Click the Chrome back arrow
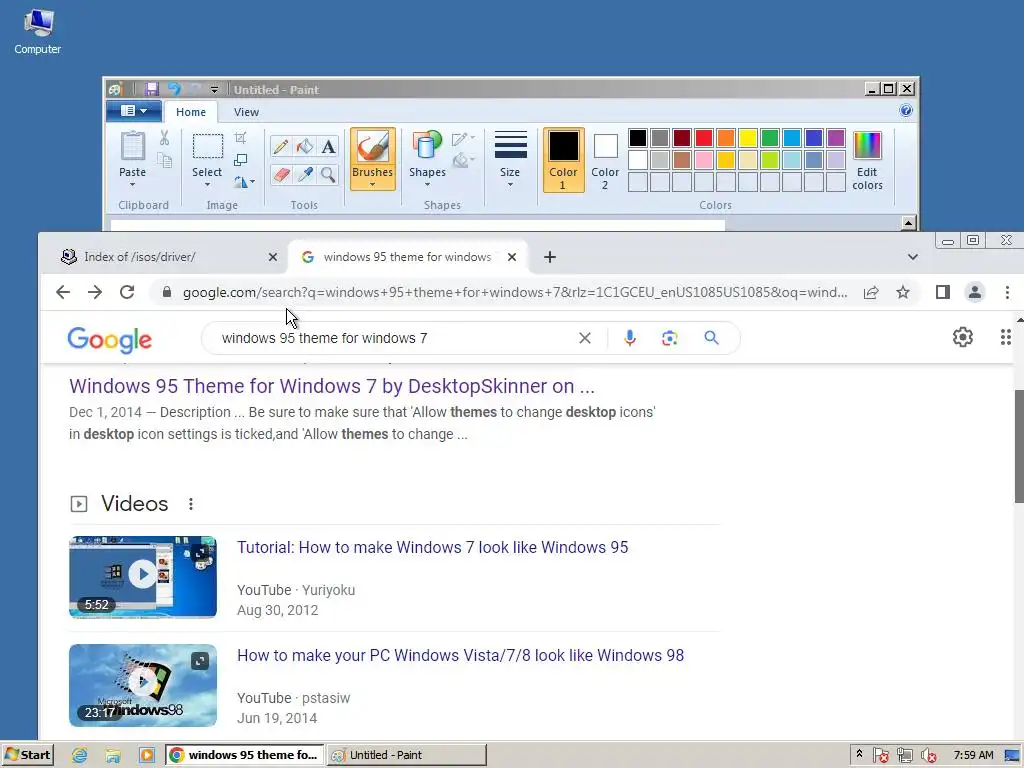 tap(63, 292)
